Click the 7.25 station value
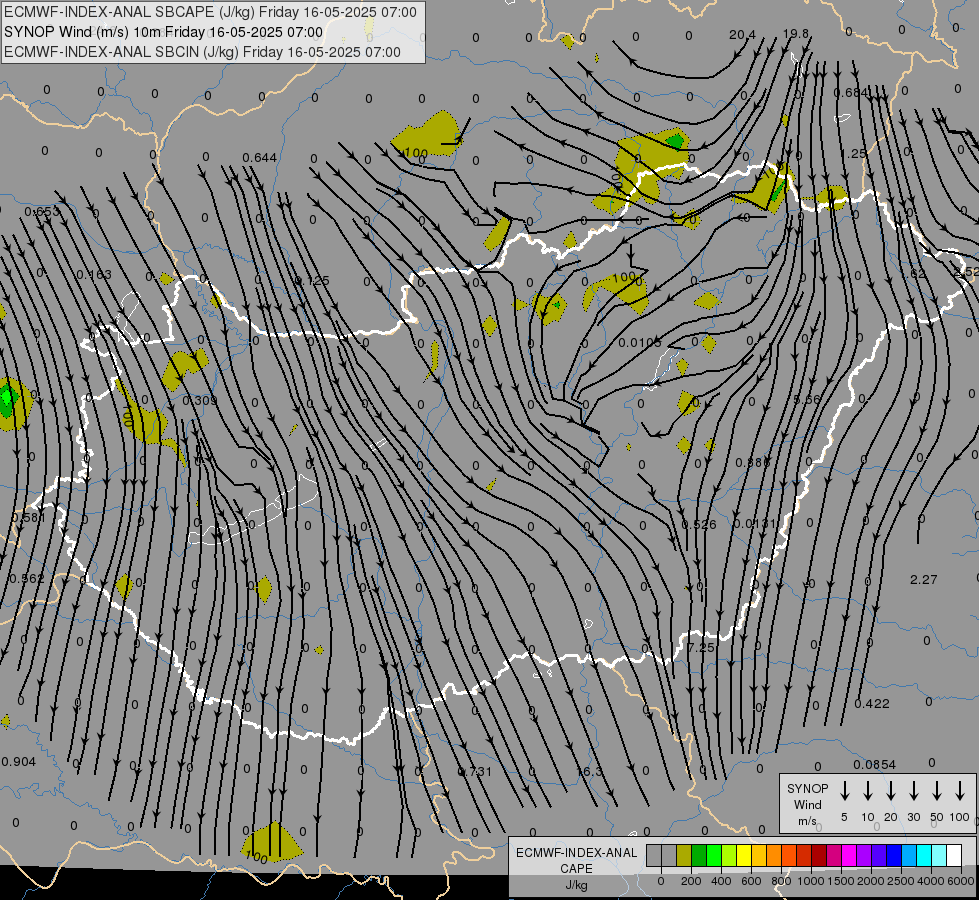979x900 pixels. [x=701, y=648]
